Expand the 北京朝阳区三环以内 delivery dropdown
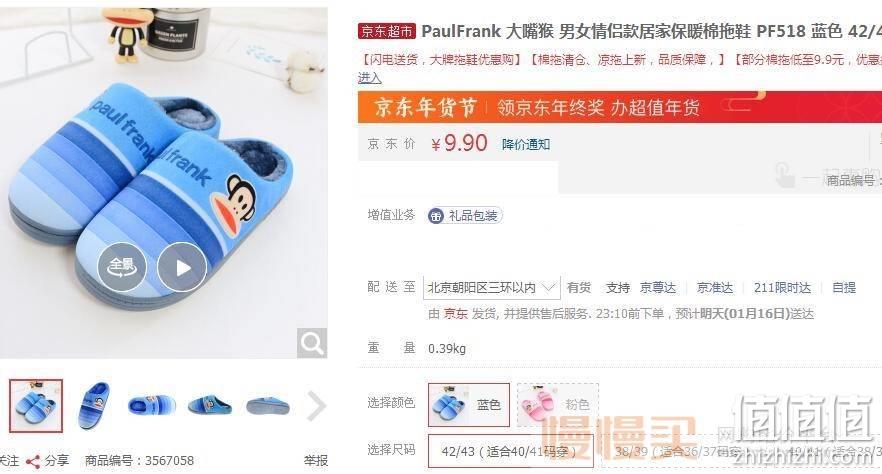Screen dimensions: 882x474 click(492, 288)
